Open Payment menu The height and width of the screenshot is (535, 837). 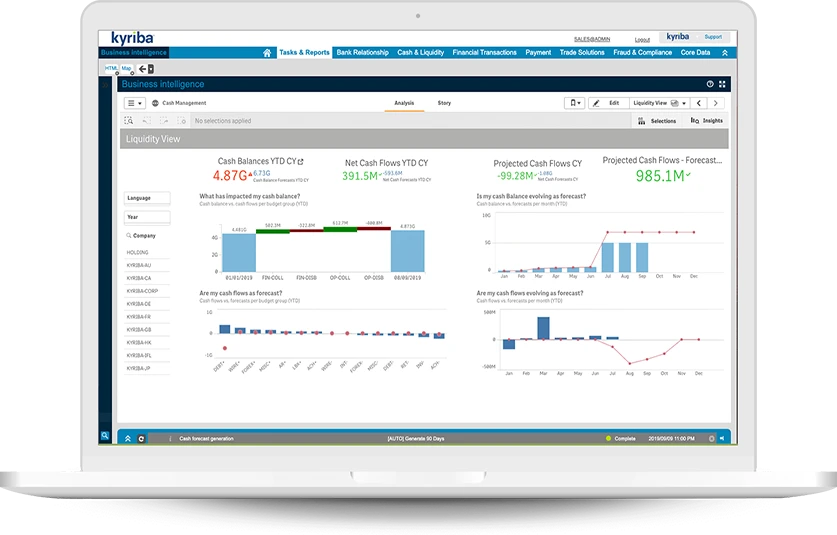click(x=538, y=52)
